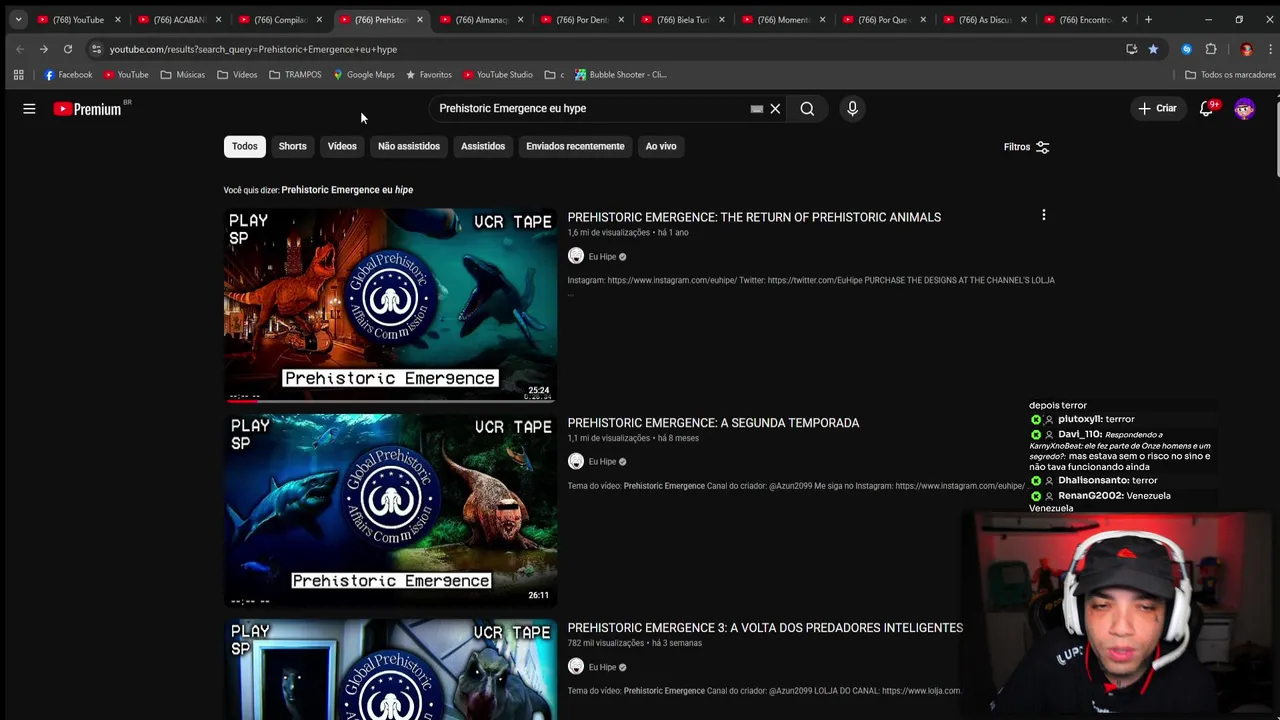This screenshot has height=720, width=1280.
Task: Open the TRAMPOS bookmark folder
Action: pyautogui.click(x=295, y=75)
